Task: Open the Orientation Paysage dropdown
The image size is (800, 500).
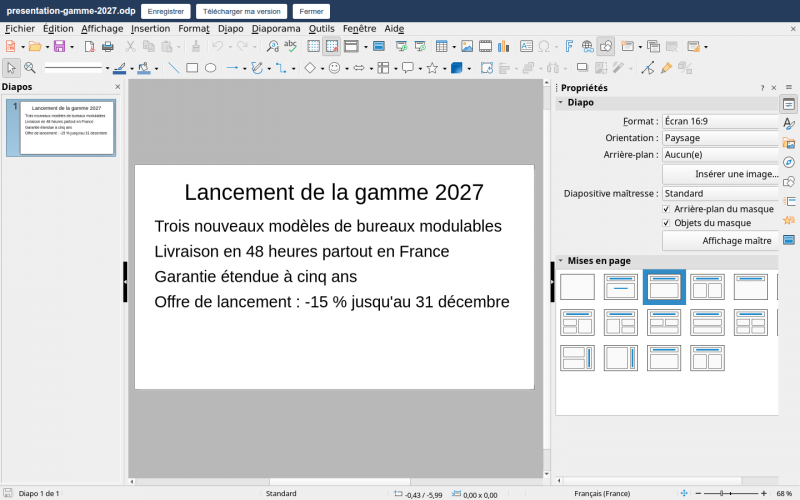Action: point(720,138)
